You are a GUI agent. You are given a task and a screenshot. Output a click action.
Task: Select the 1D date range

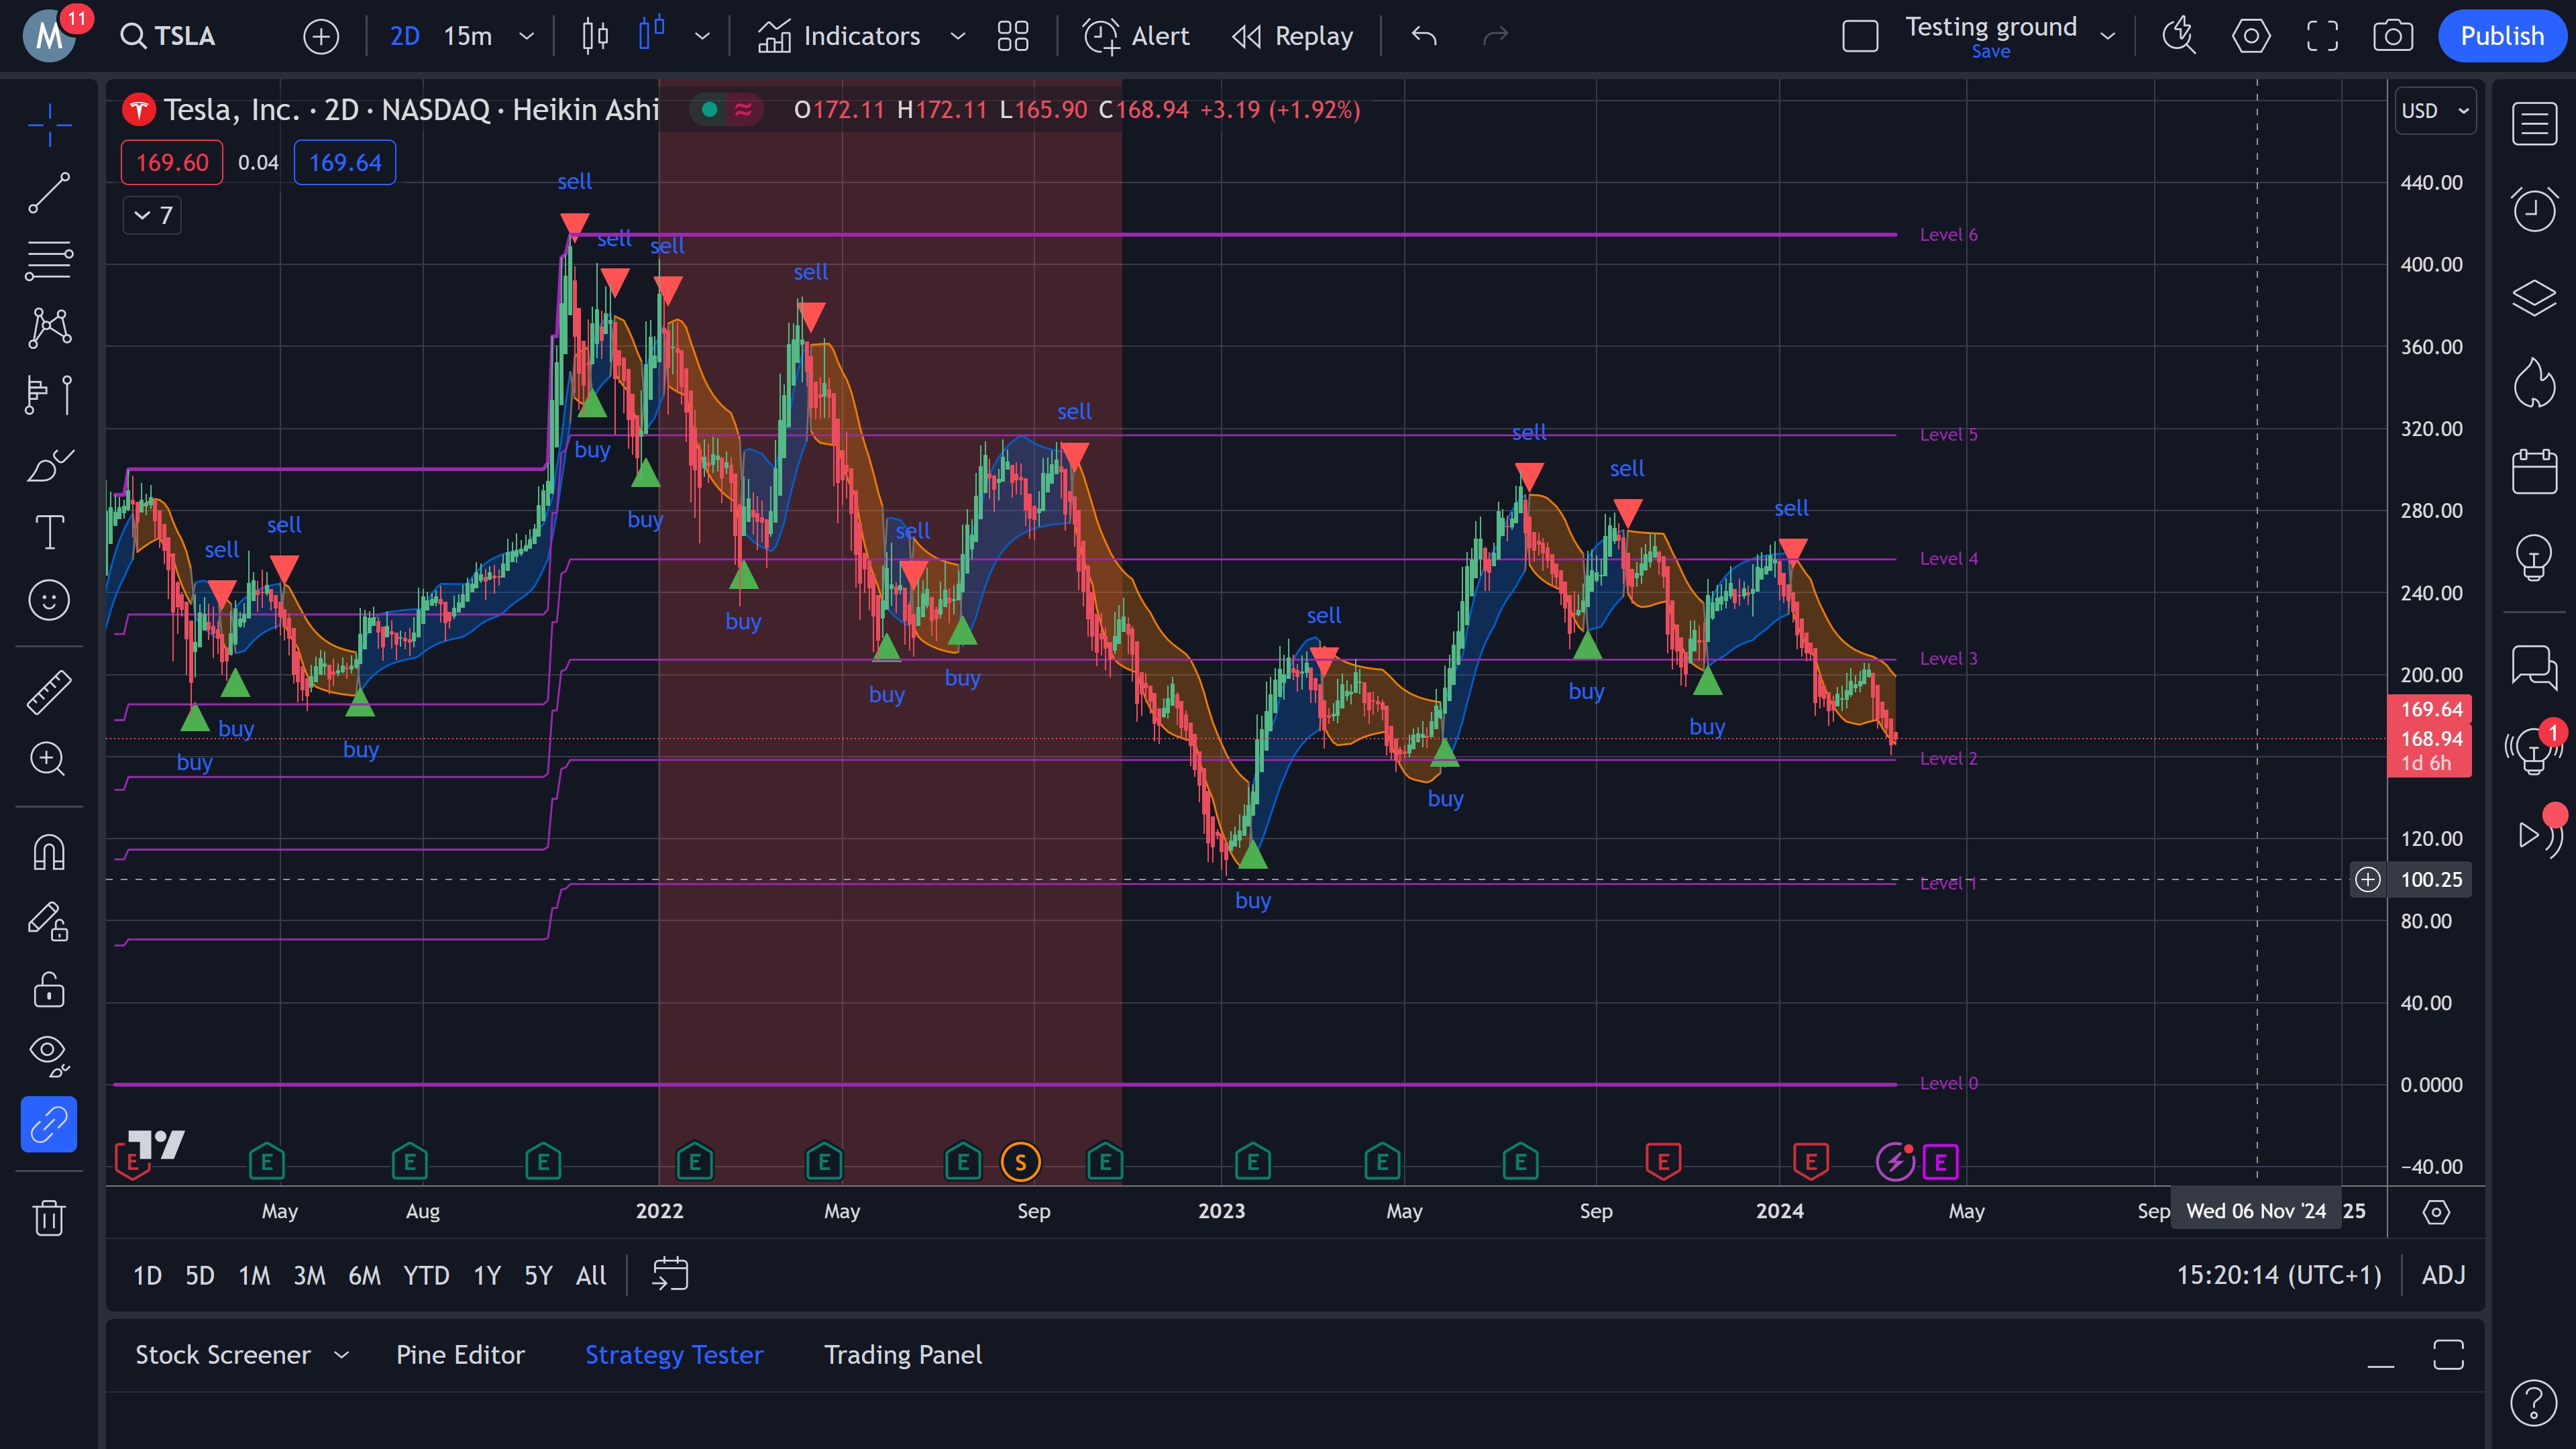147,1276
